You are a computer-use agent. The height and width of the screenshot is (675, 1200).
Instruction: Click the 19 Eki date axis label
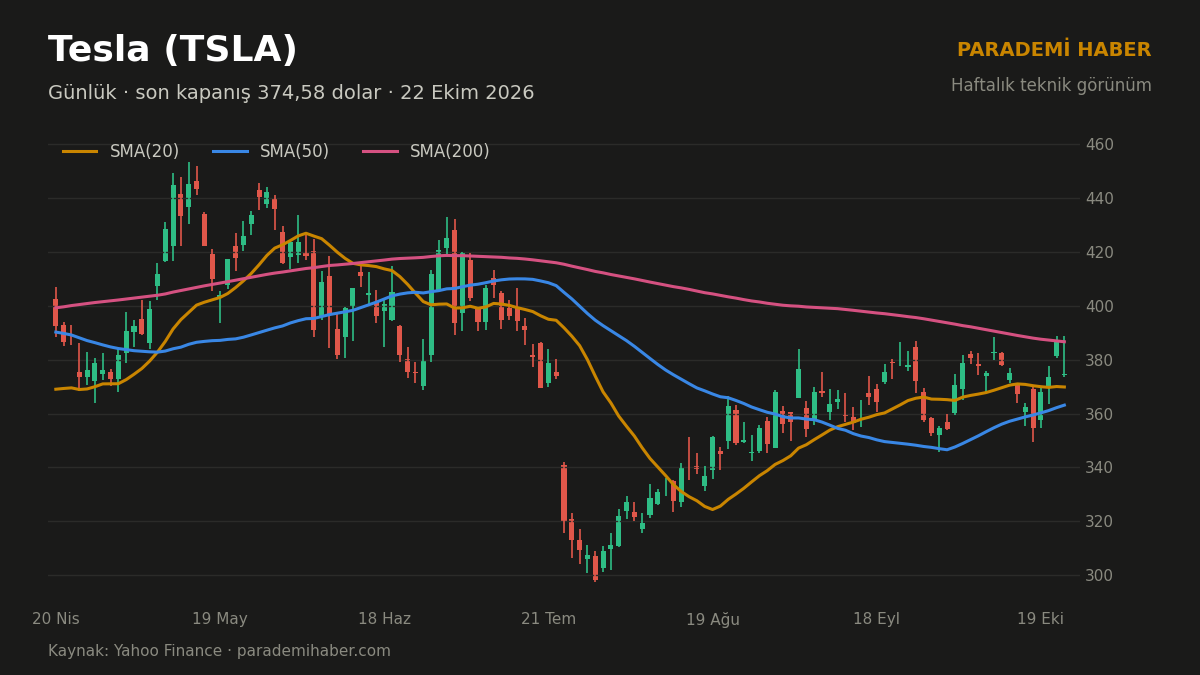point(1040,619)
